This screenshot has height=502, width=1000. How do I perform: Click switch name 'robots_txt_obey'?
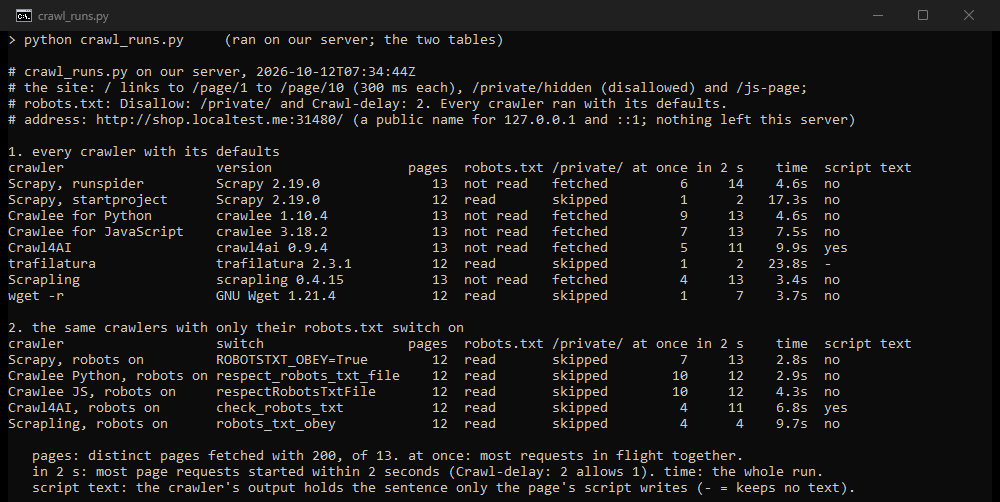[x=276, y=424]
